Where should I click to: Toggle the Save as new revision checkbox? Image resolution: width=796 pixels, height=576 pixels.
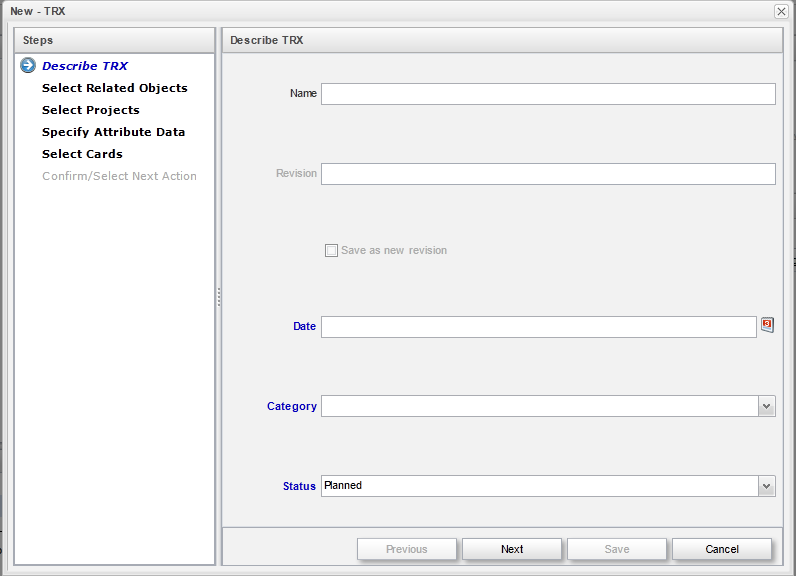[x=331, y=250]
